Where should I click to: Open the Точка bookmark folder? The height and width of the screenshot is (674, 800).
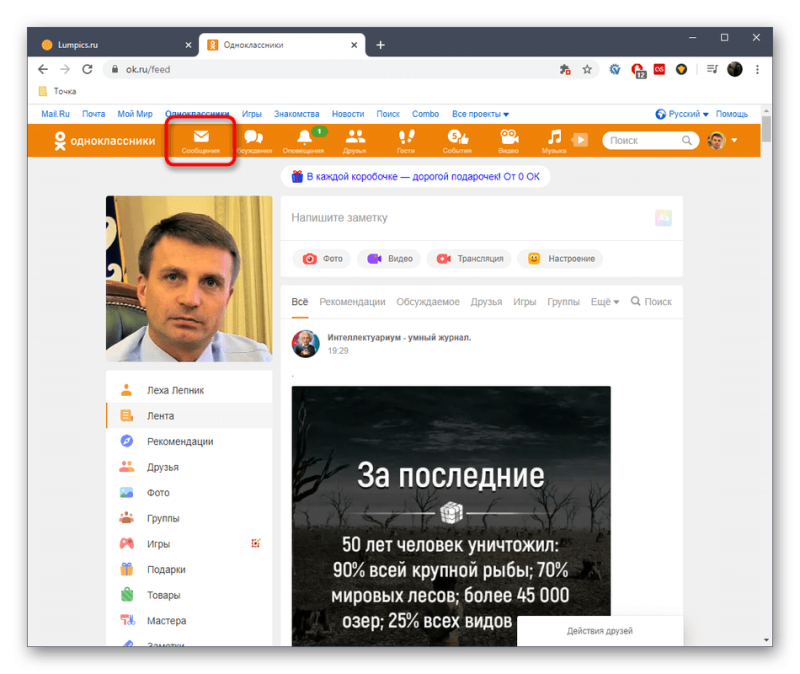57,91
